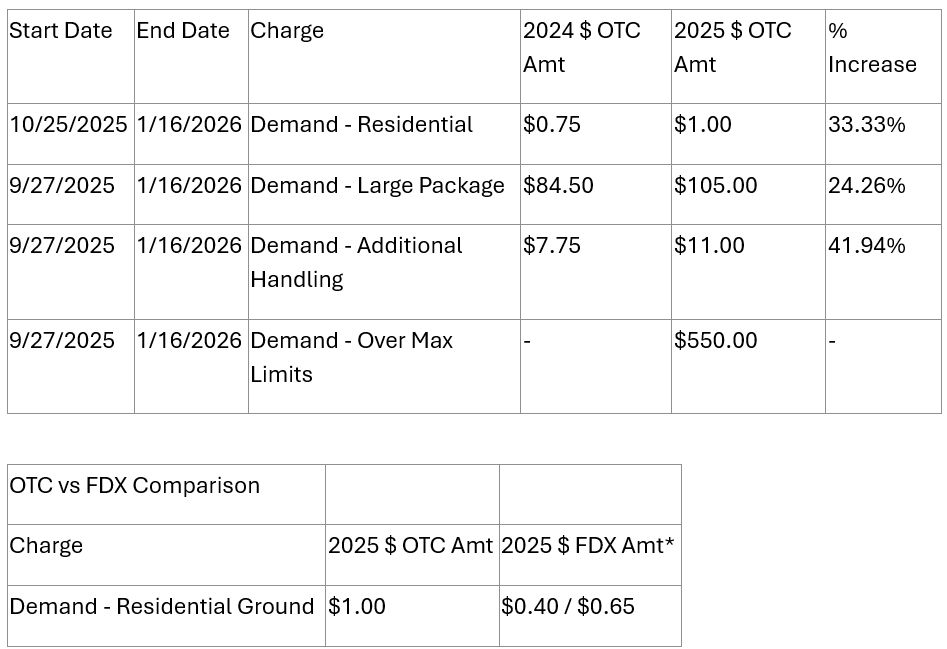Select the Demand - Large Package cell
The image size is (947, 649).
pyautogui.click(x=384, y=194)
